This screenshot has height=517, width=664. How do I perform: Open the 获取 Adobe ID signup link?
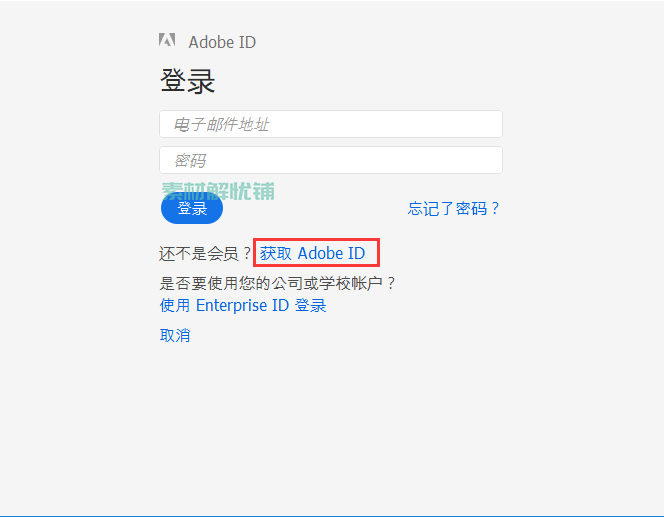click(313, 253)
